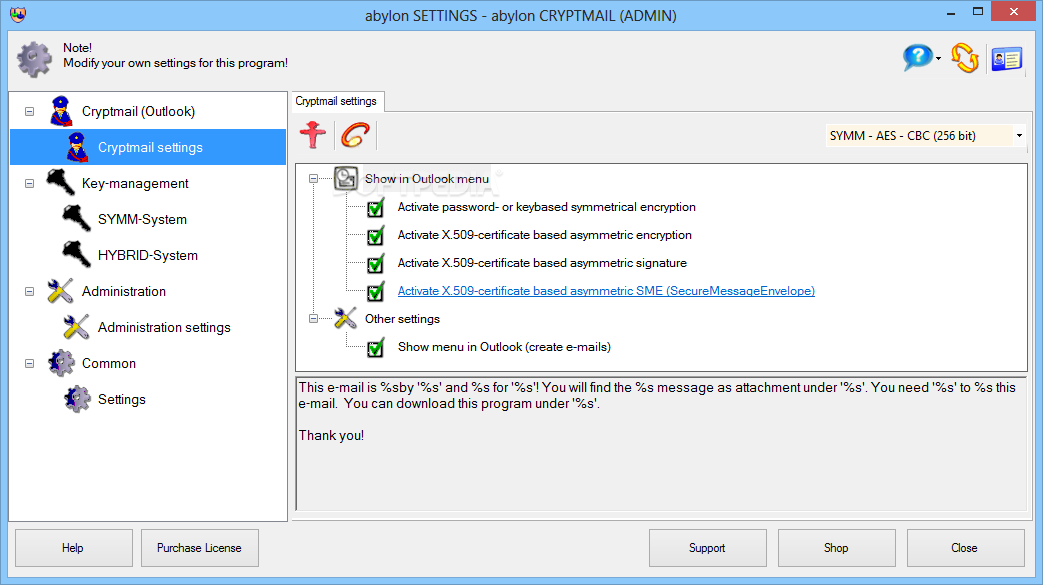Maximize the abylon SETTINGS window

point(978,11)
